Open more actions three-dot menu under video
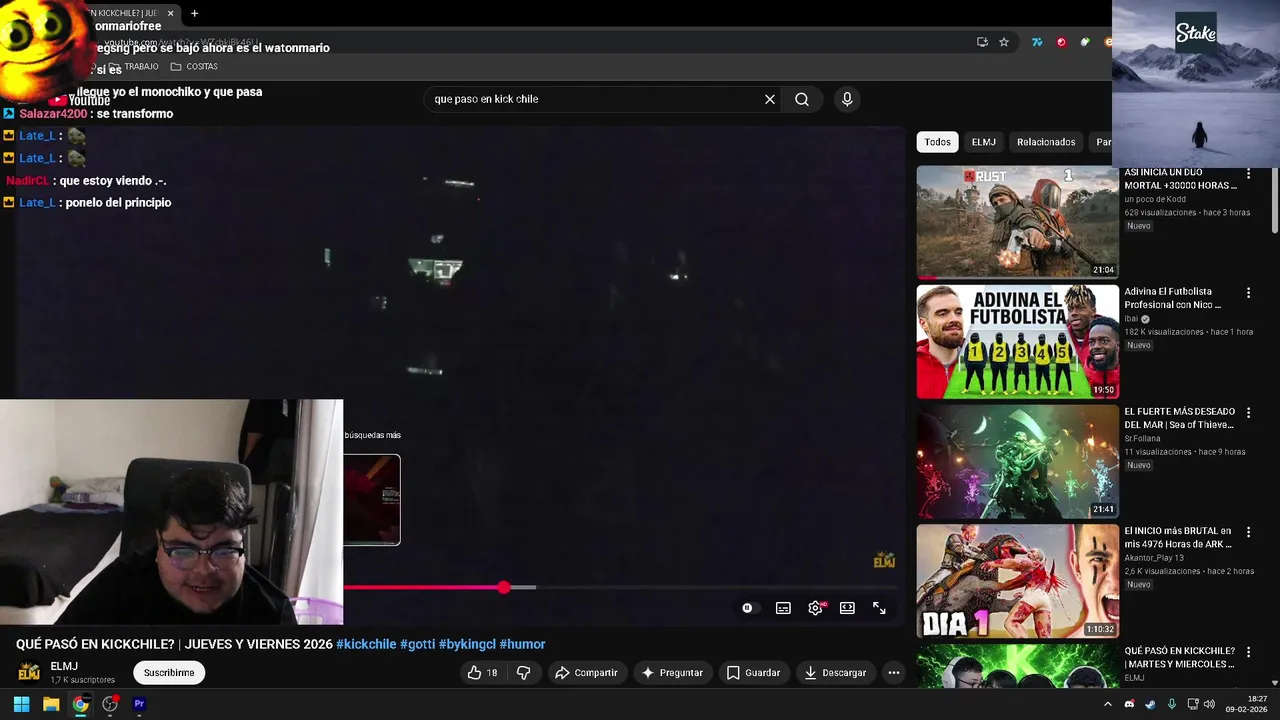 point(894,673)
